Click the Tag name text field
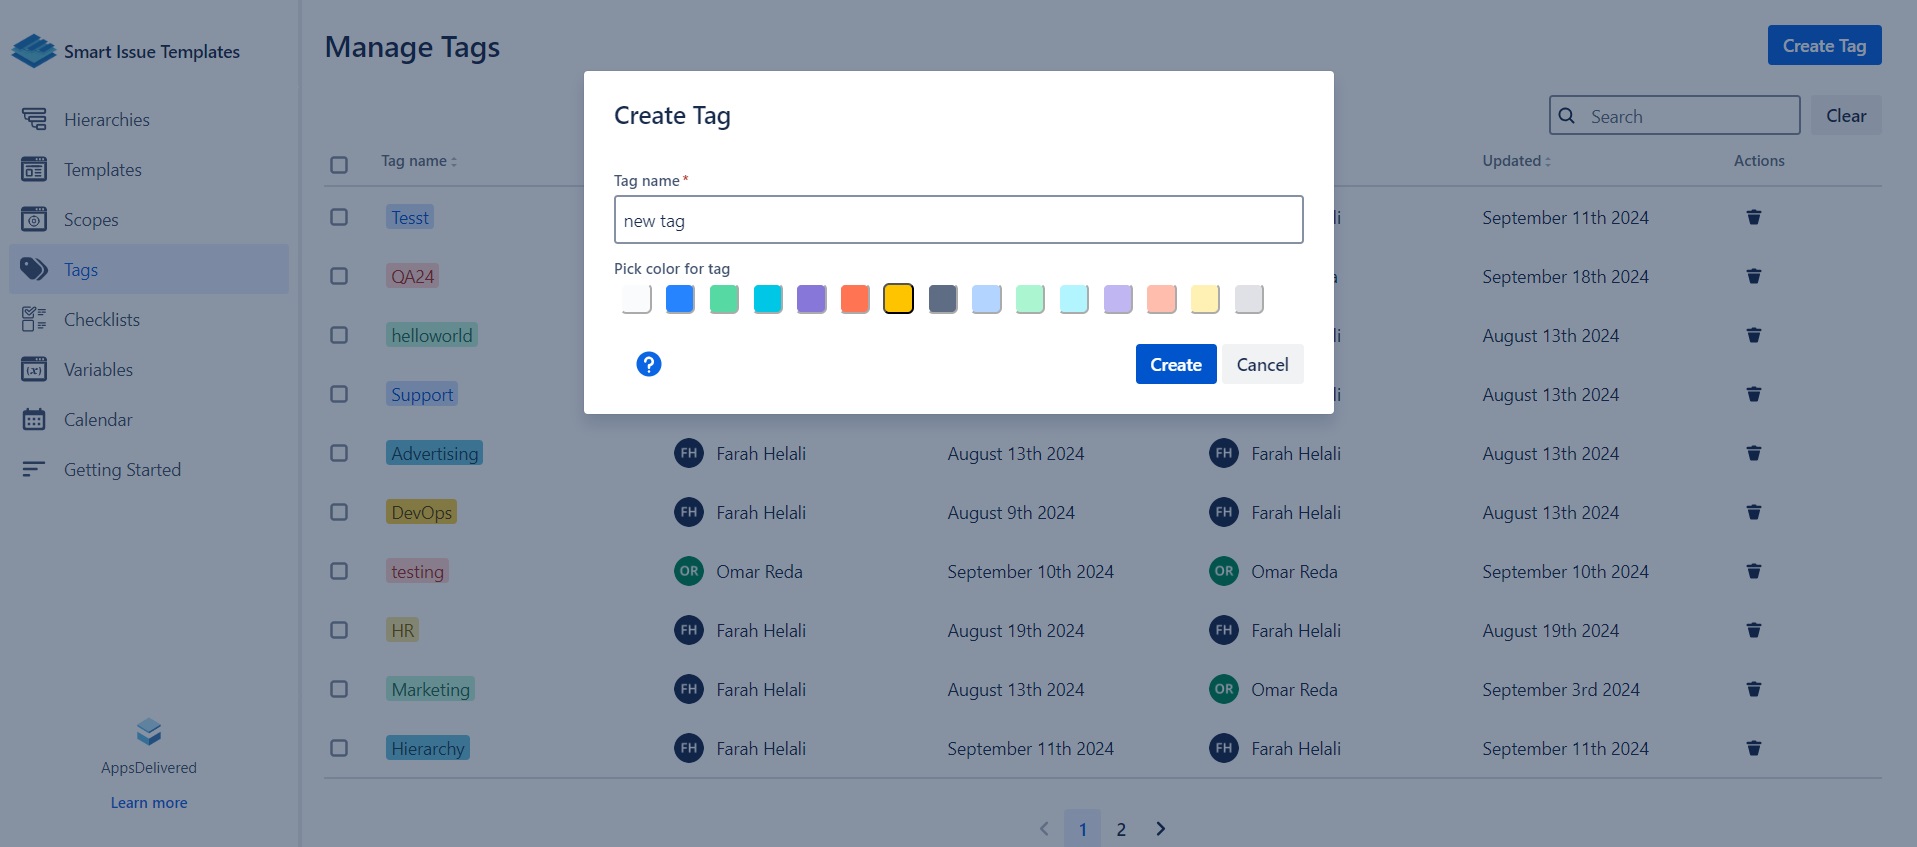 click(958, 220)
